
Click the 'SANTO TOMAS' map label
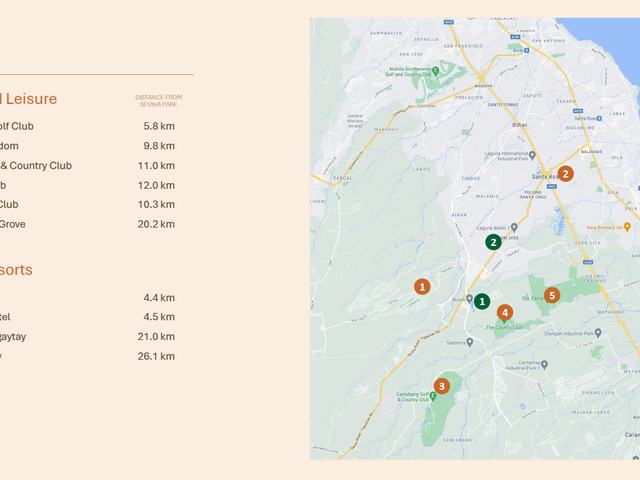coord(503,105)
